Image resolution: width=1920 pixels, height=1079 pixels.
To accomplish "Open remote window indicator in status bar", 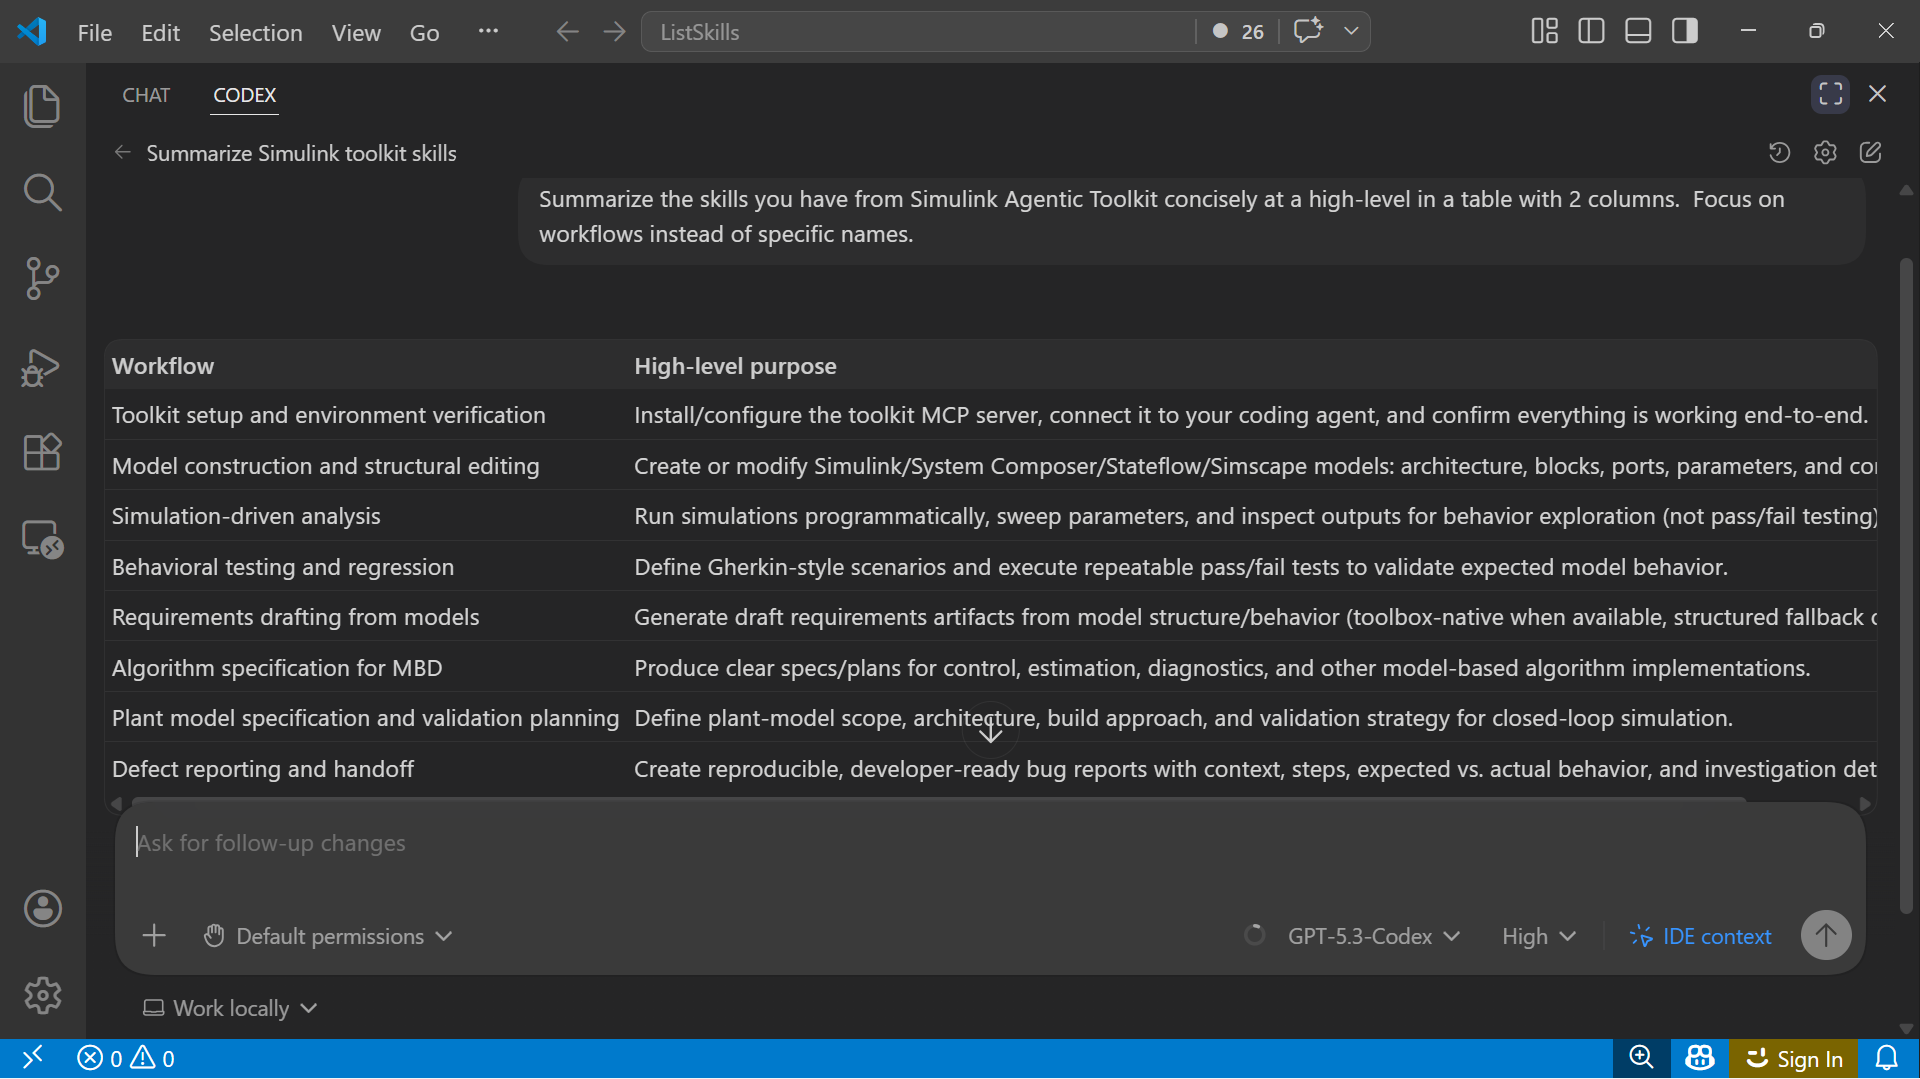I will tap(32, 1058).
